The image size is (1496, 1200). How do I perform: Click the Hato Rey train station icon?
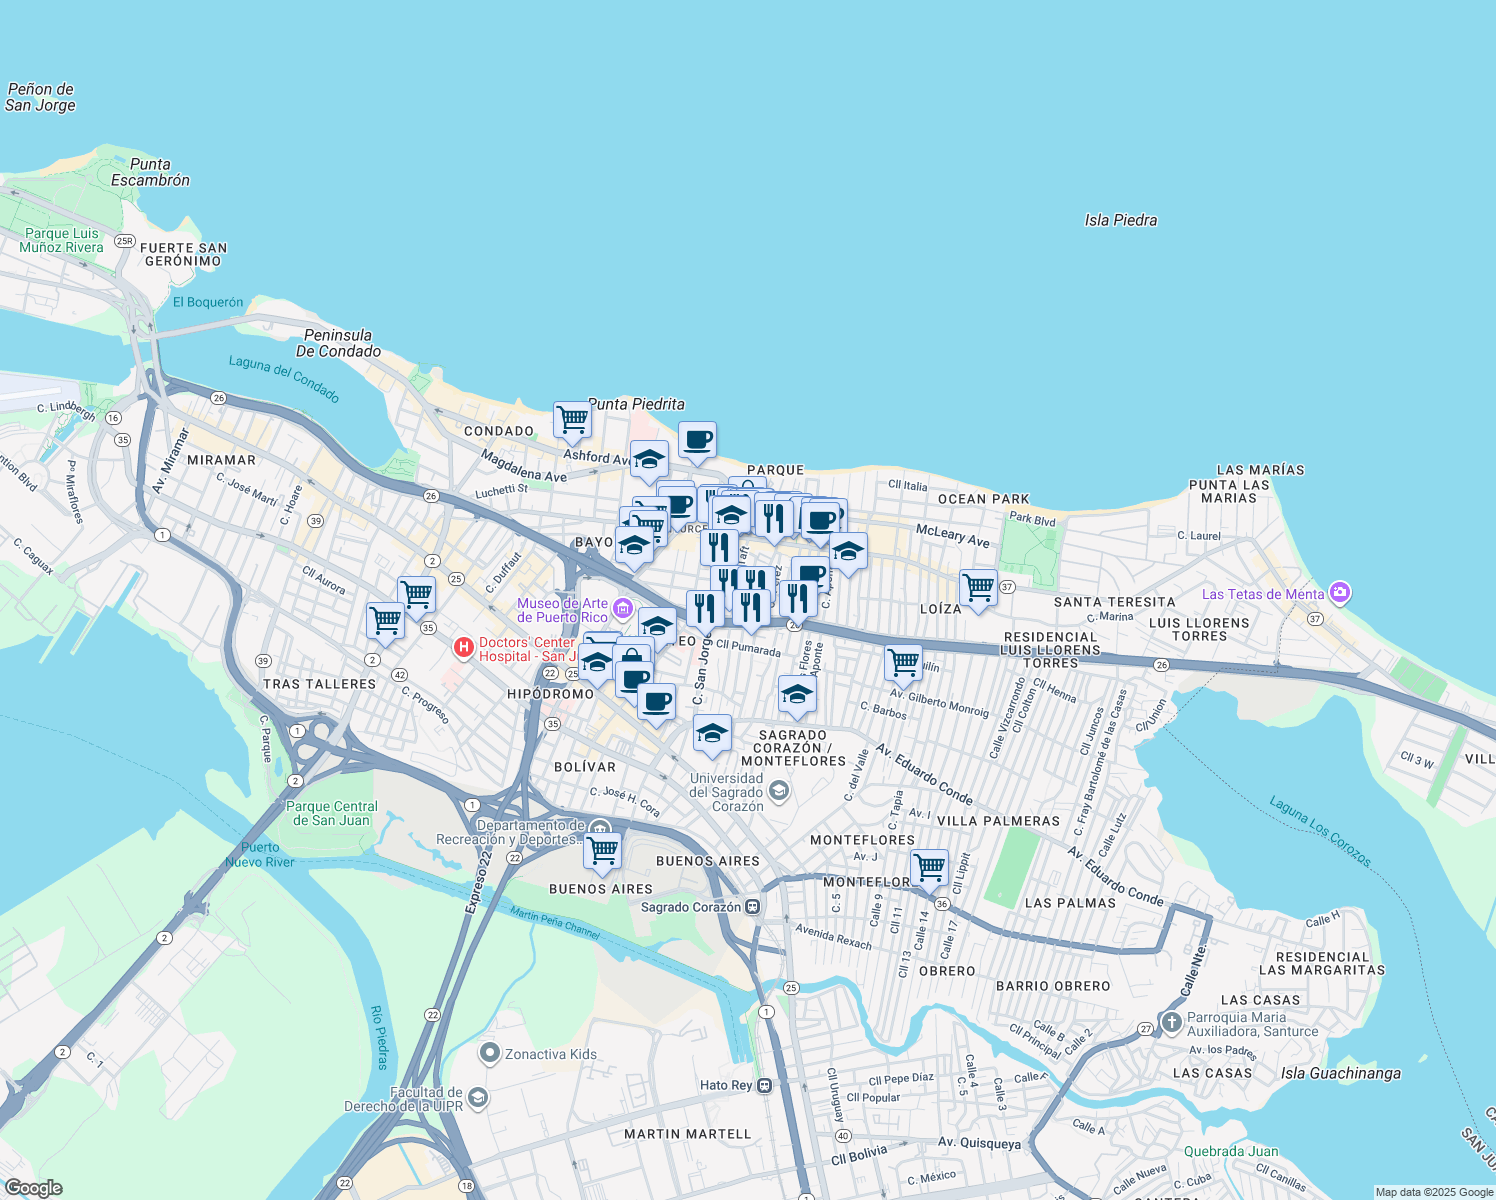764,1083
